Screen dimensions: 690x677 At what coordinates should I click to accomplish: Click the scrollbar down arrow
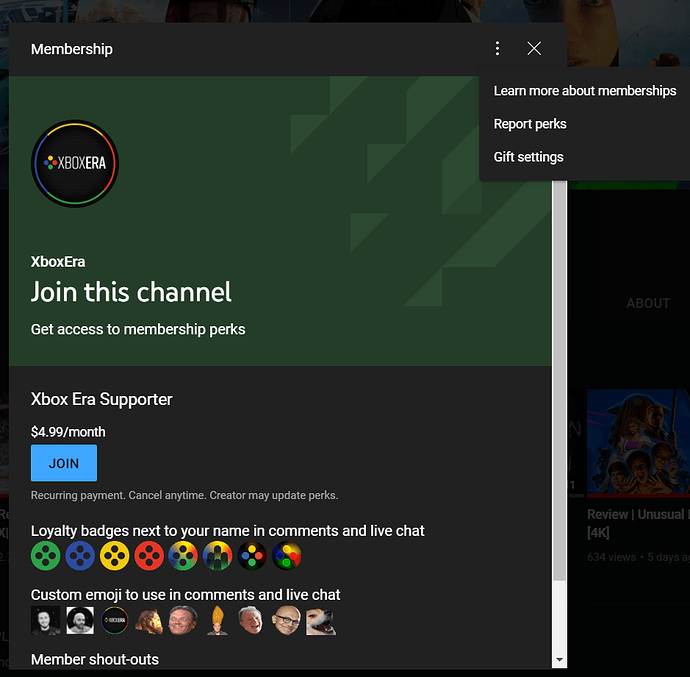coord(559,659)
